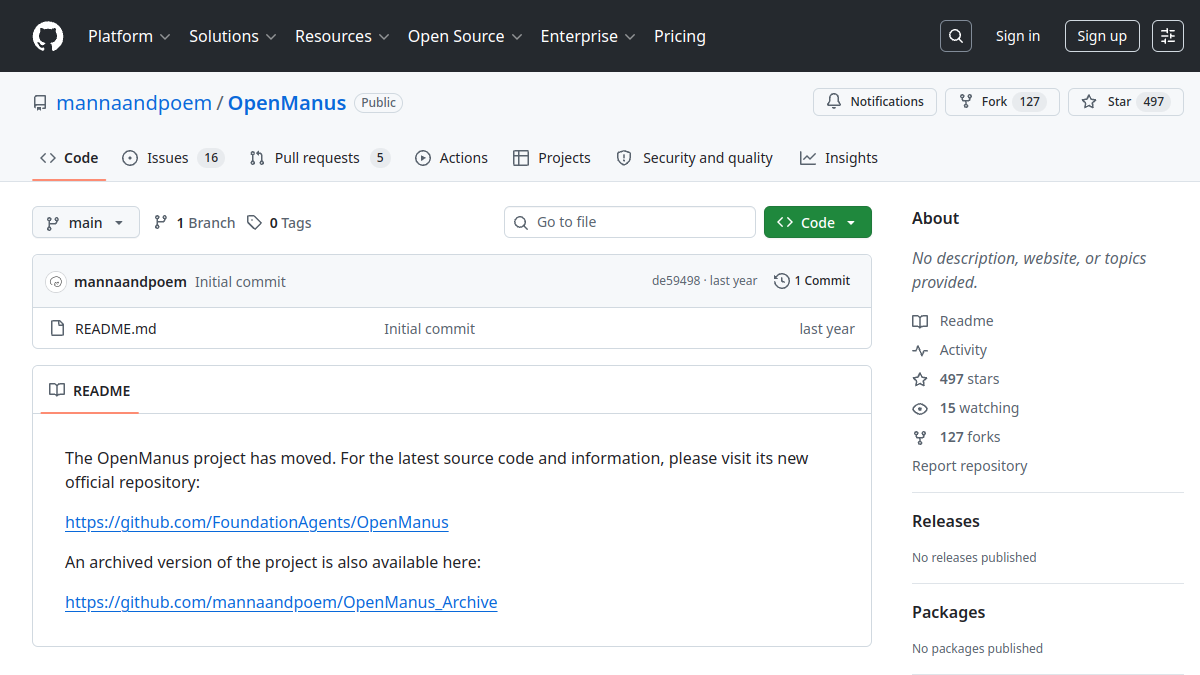Click mannaandpoem commit author name
1200x675 pixels.
(x=130, y=282)
